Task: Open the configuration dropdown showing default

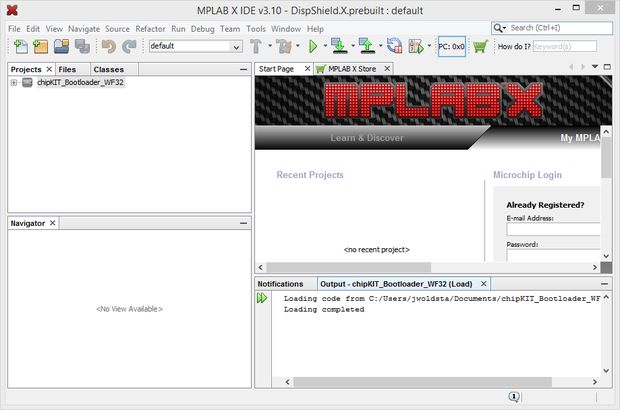Action: pos(236,47)
